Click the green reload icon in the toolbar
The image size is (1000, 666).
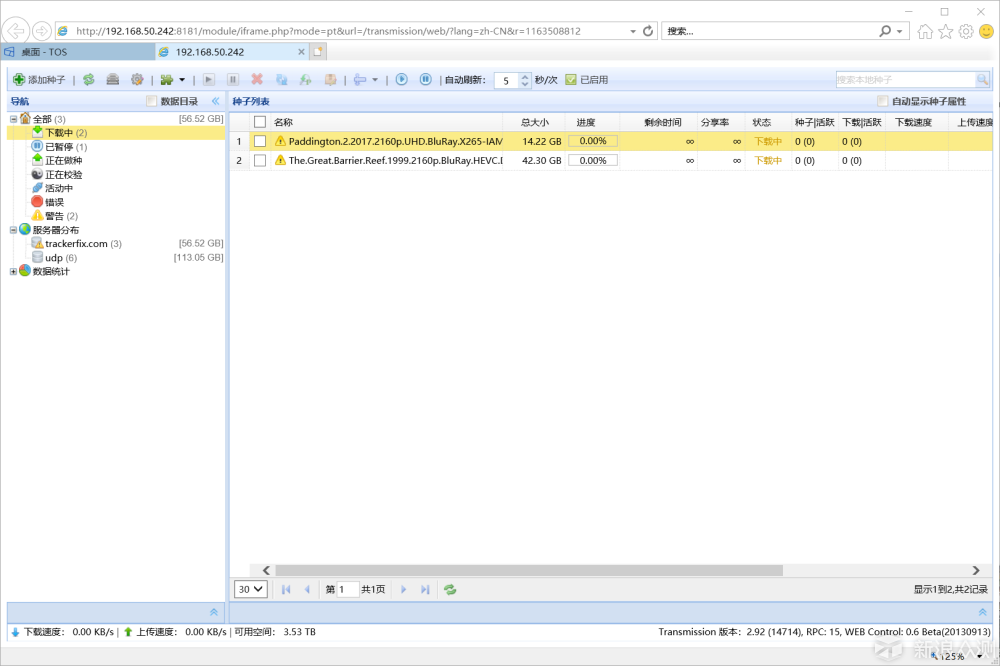pos(89,79)
